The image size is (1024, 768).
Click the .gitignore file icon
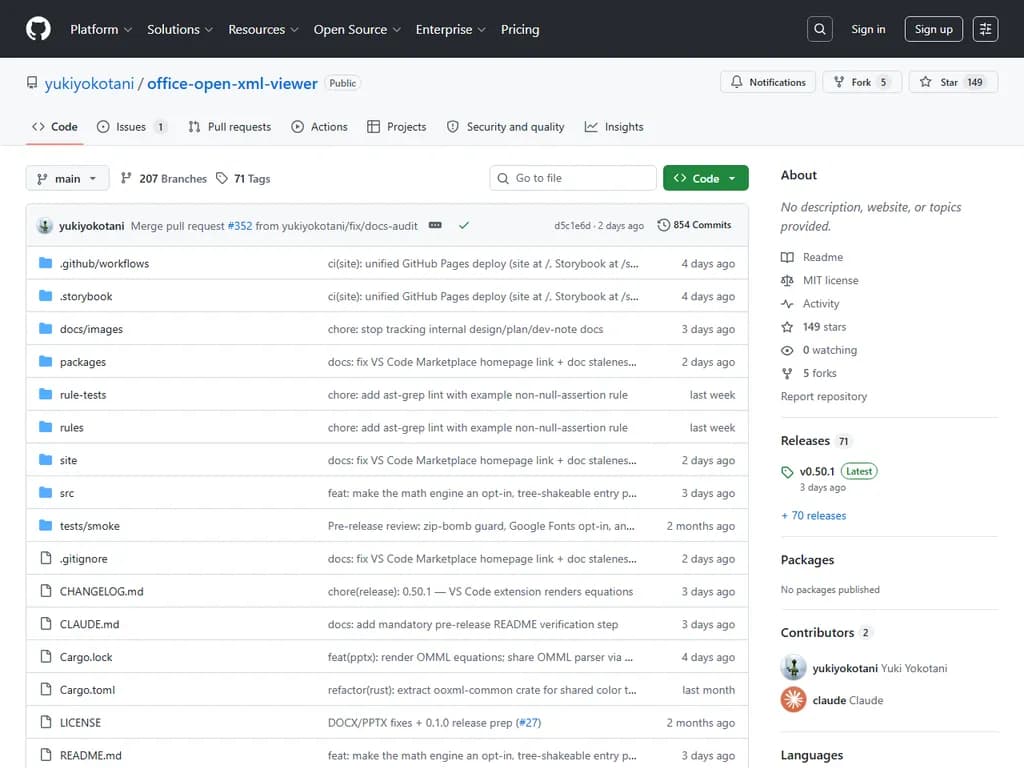[46, 558]
